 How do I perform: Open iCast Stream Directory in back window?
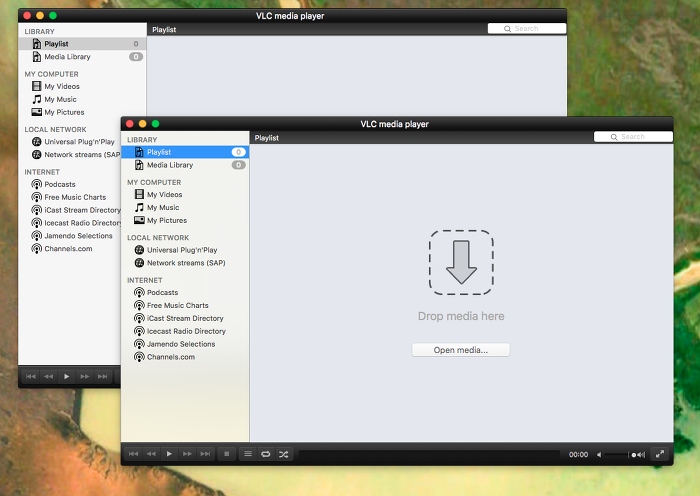coord(70,210)
